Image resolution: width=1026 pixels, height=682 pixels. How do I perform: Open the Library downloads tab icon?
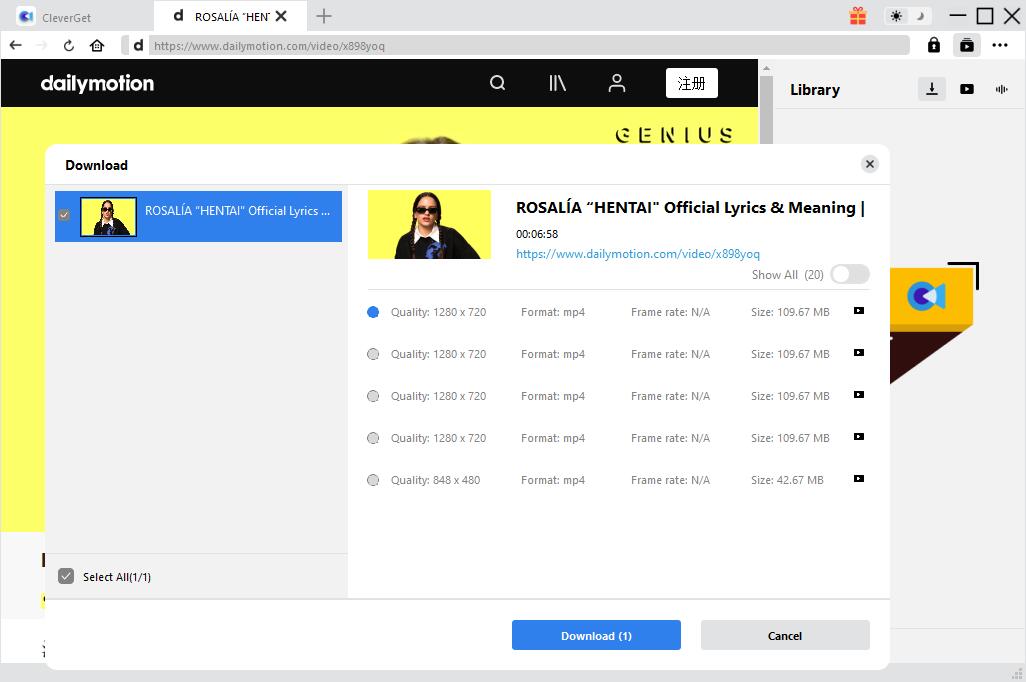pos(932,89)
